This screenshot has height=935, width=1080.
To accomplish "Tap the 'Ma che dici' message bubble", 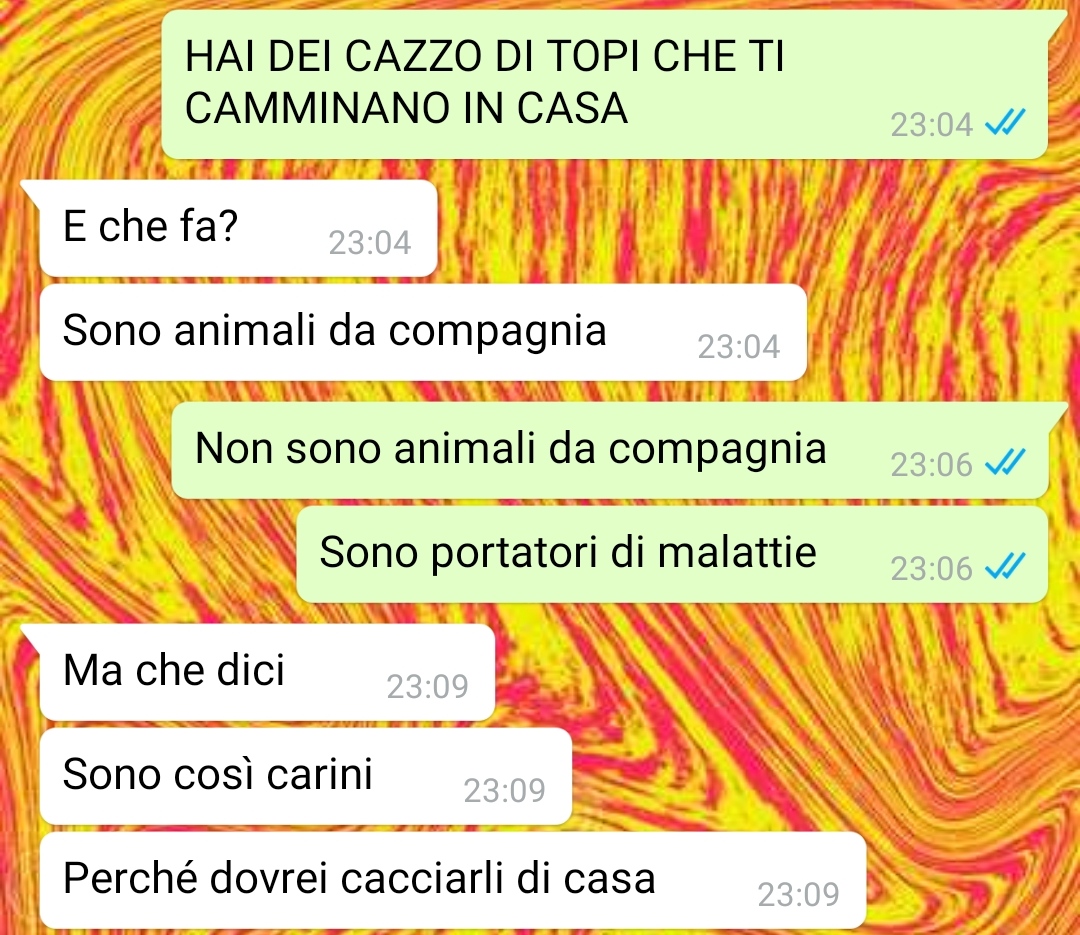I will click(x=267, y=672).
